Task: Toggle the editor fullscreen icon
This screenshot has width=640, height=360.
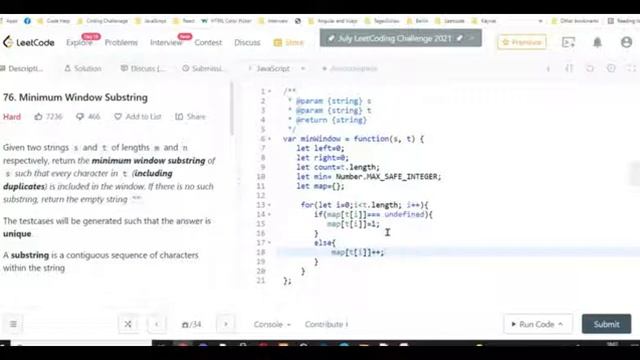Action: point(631,69)
